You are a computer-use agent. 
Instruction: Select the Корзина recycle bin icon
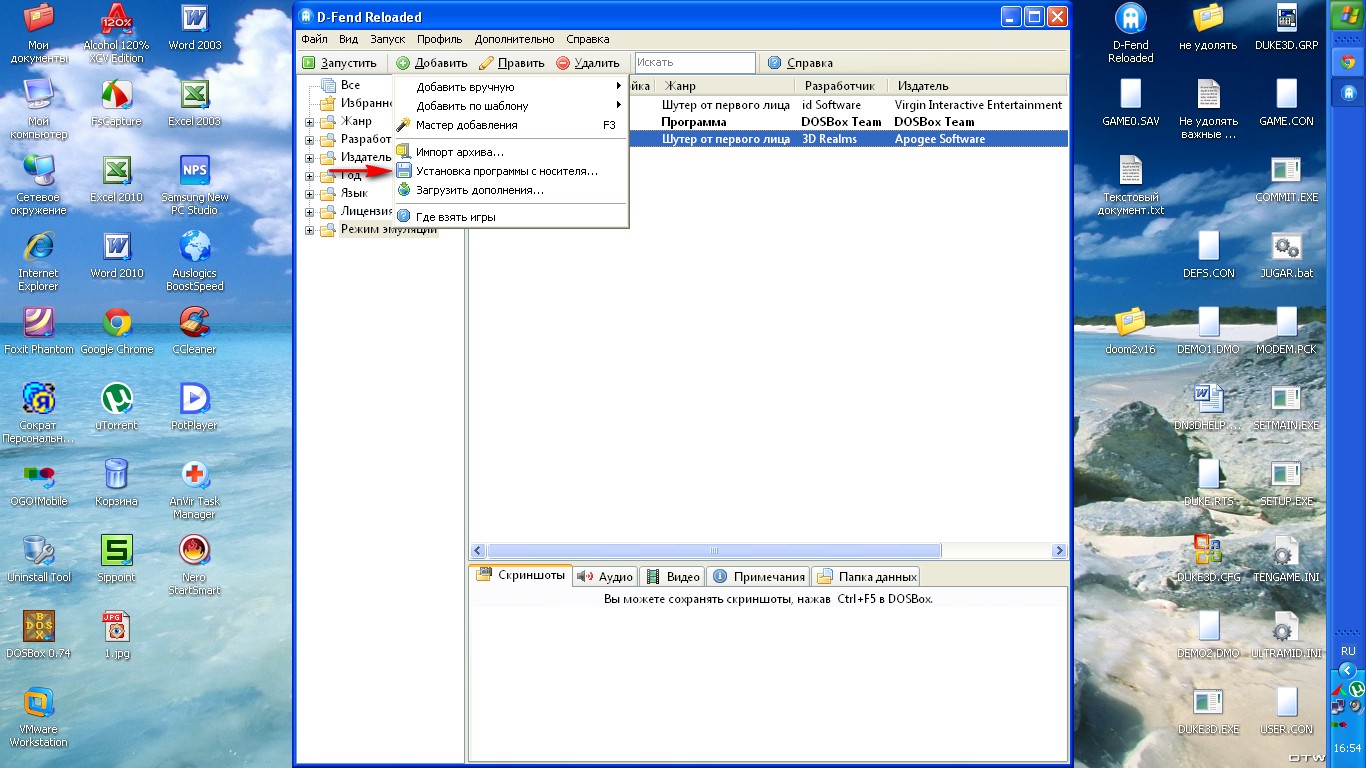pos(117,482)
